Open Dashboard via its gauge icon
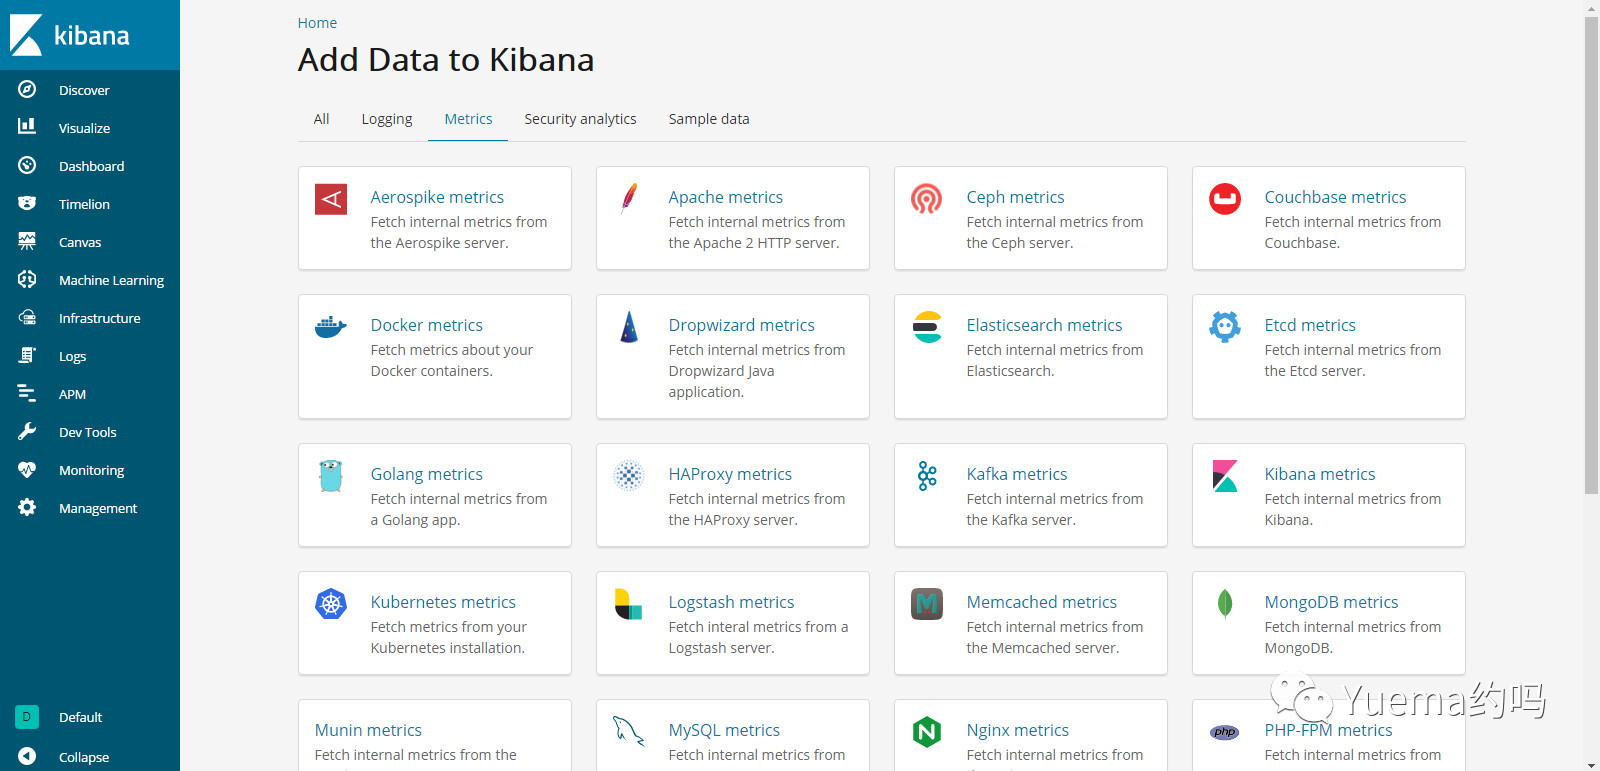Viewport: 1600px width, 771px height. 27,165
